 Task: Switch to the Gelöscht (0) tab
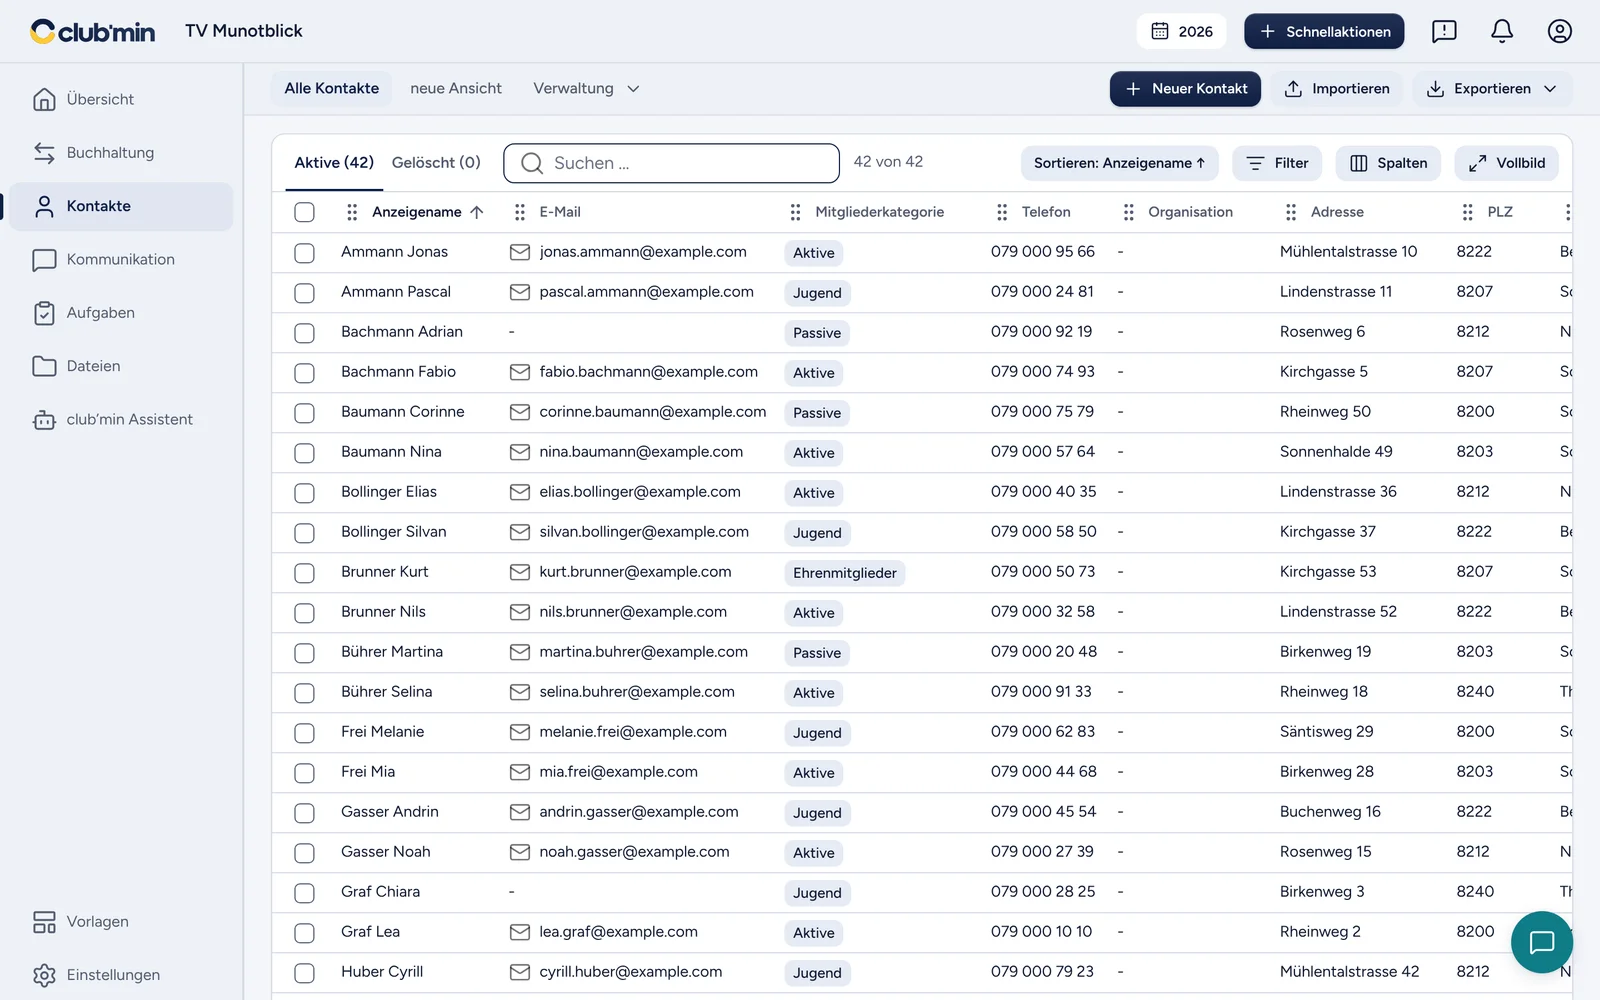point(436,162)
